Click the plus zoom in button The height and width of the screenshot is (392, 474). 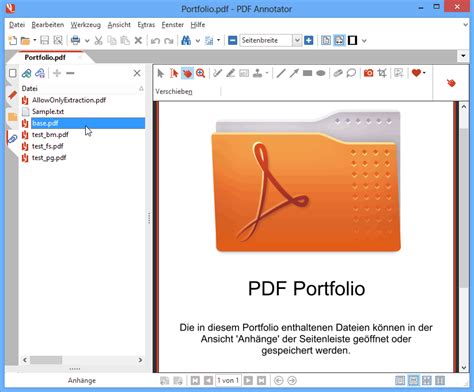tap(309, 41)
